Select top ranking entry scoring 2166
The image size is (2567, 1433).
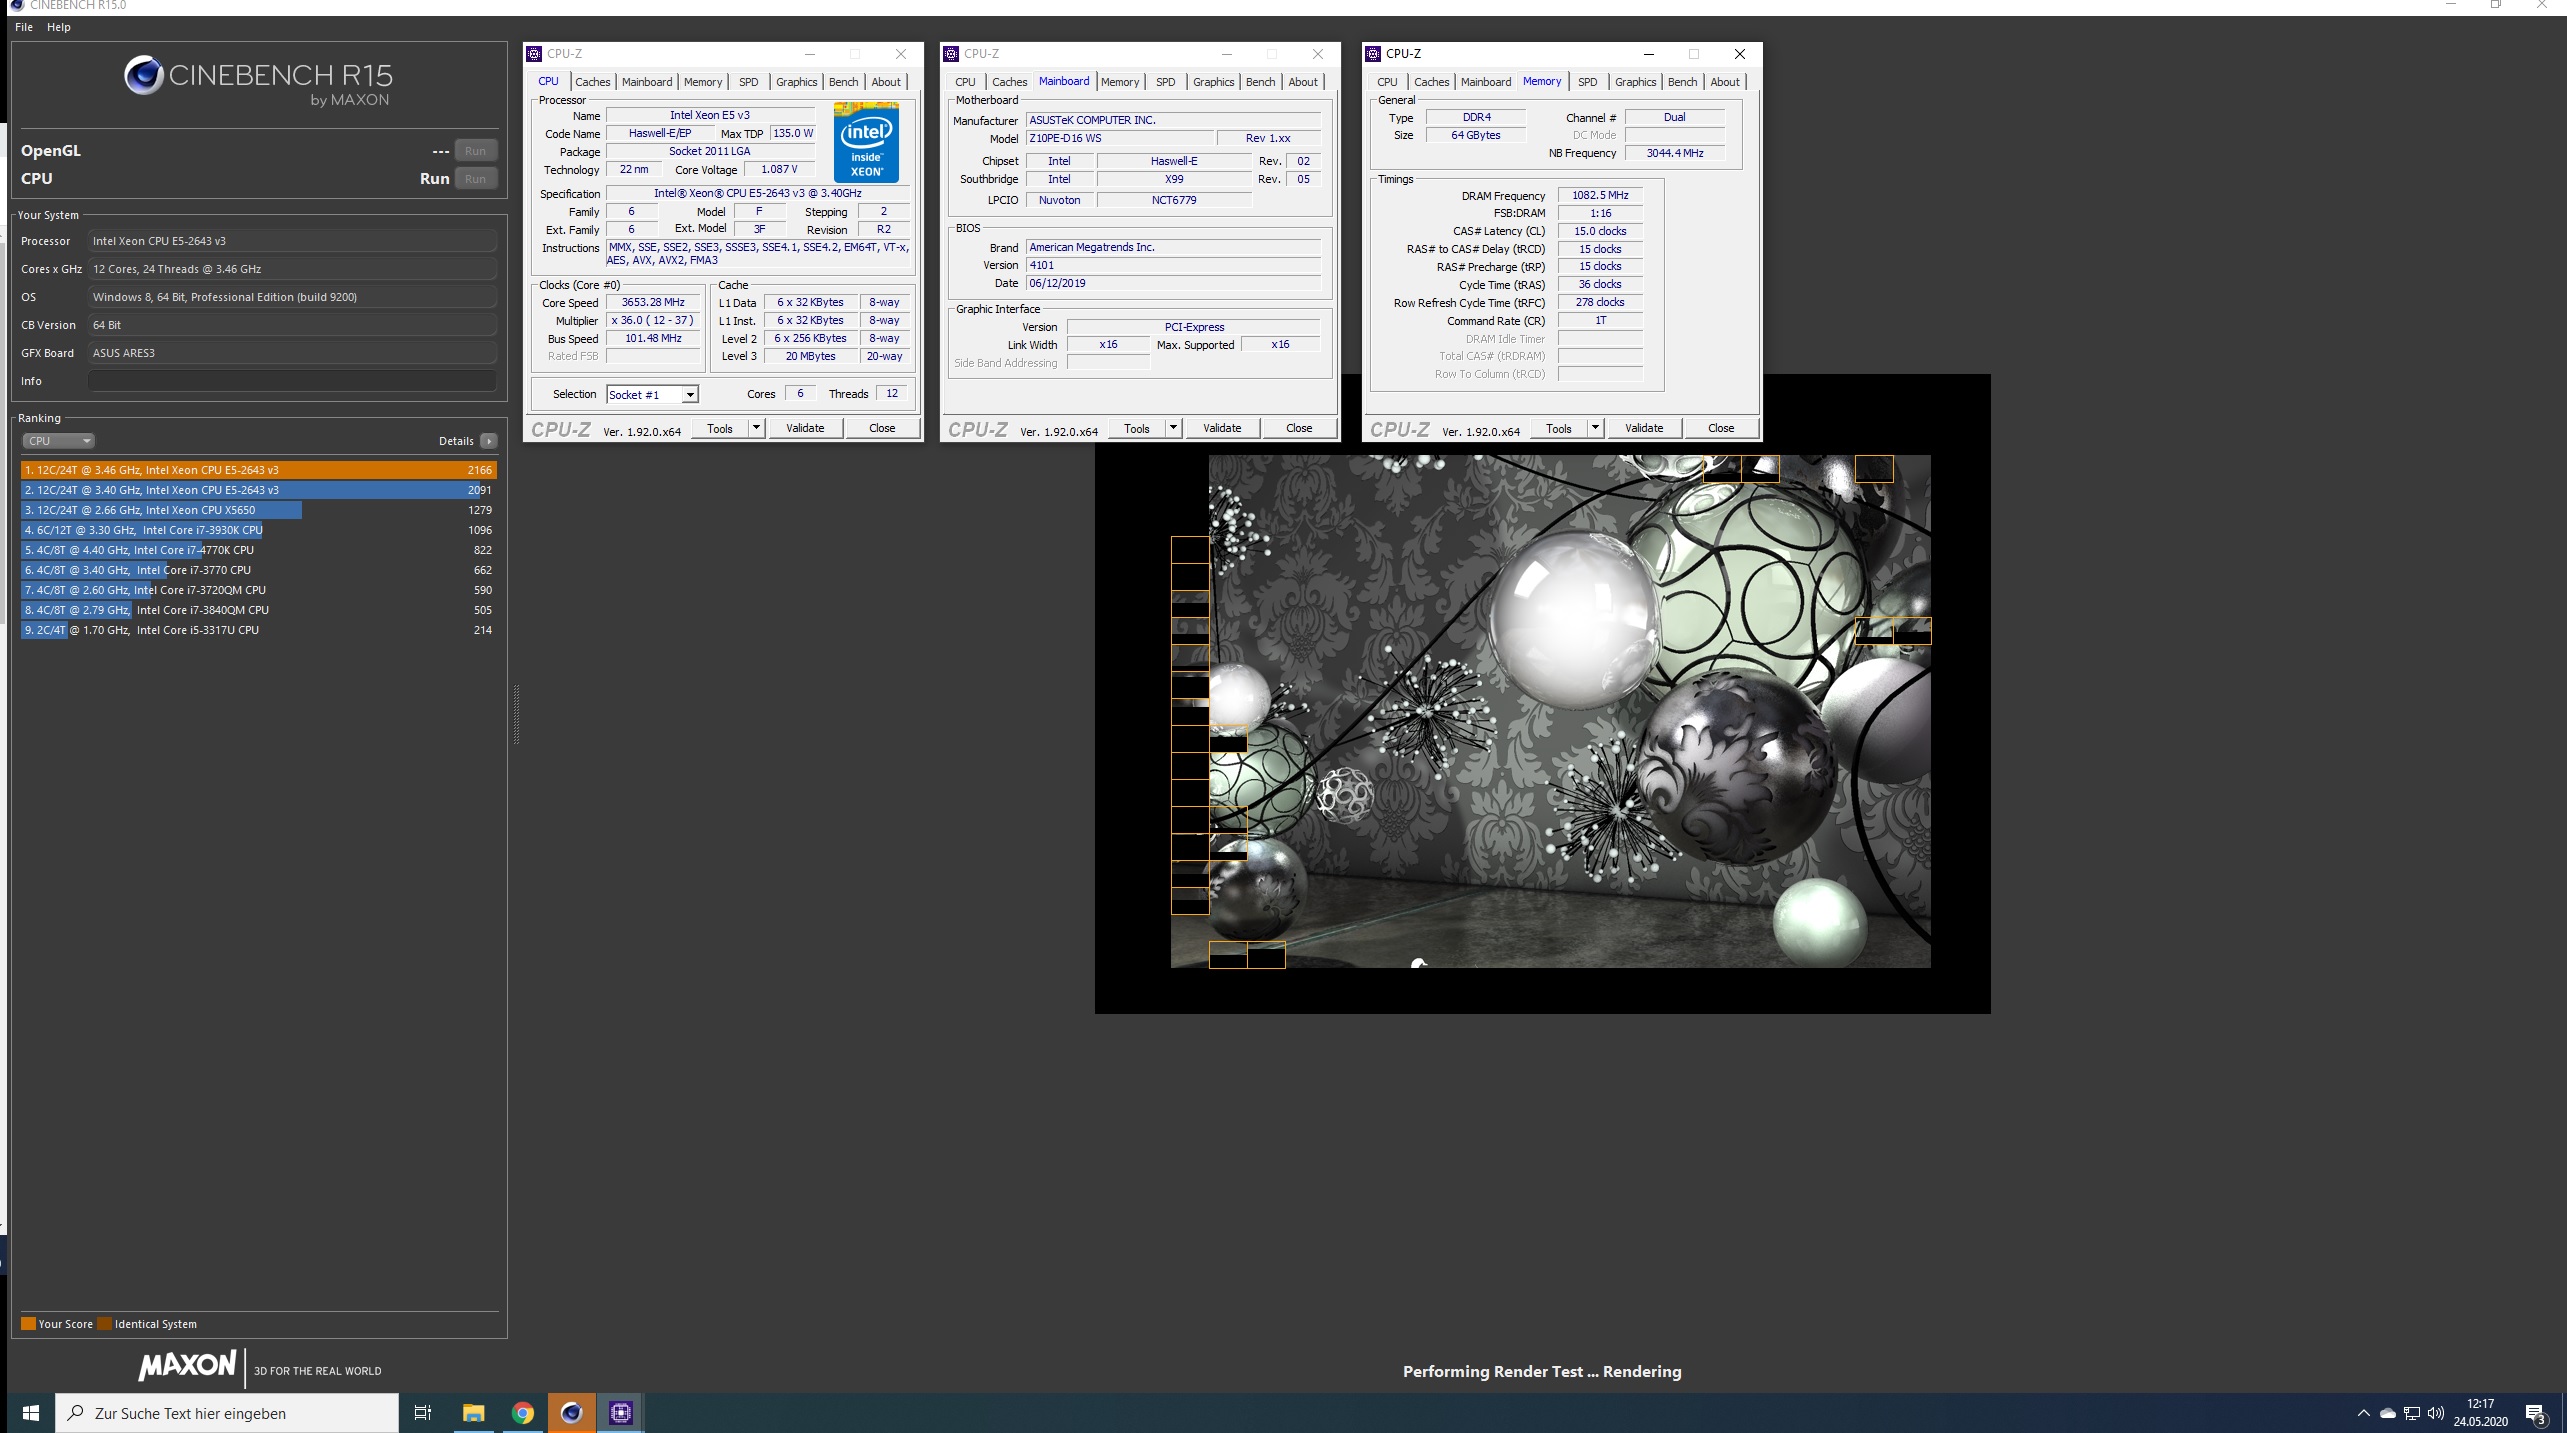(259, 470)
